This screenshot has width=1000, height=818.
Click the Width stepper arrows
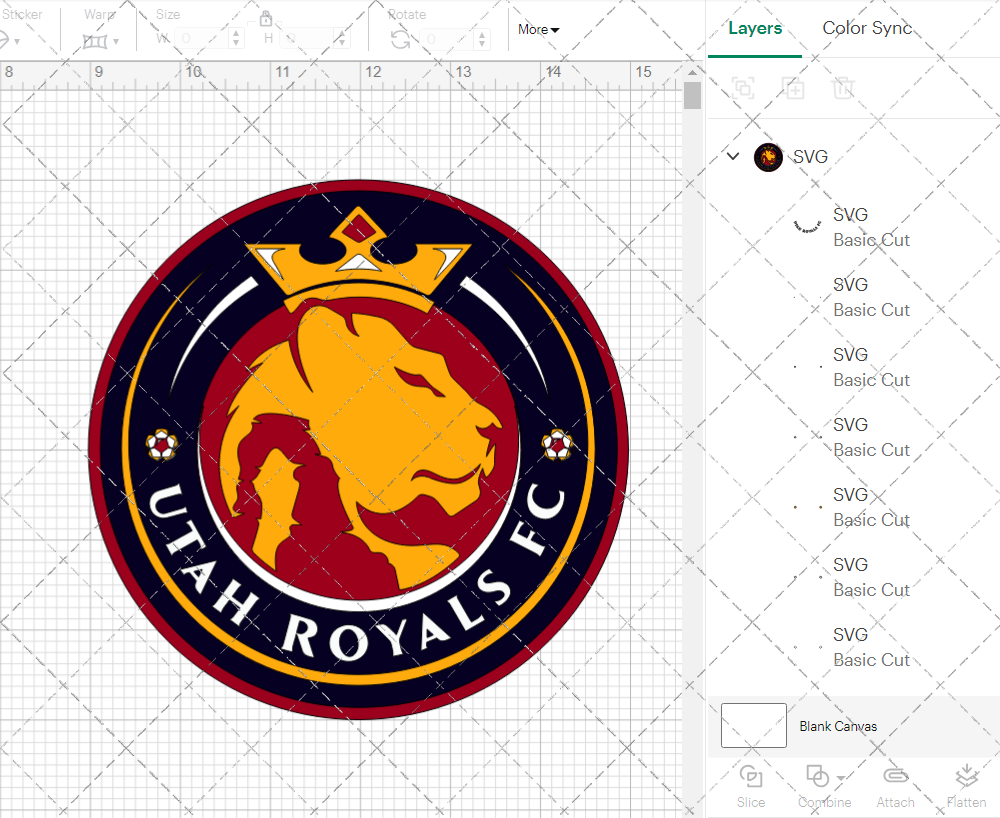point(236,39)
